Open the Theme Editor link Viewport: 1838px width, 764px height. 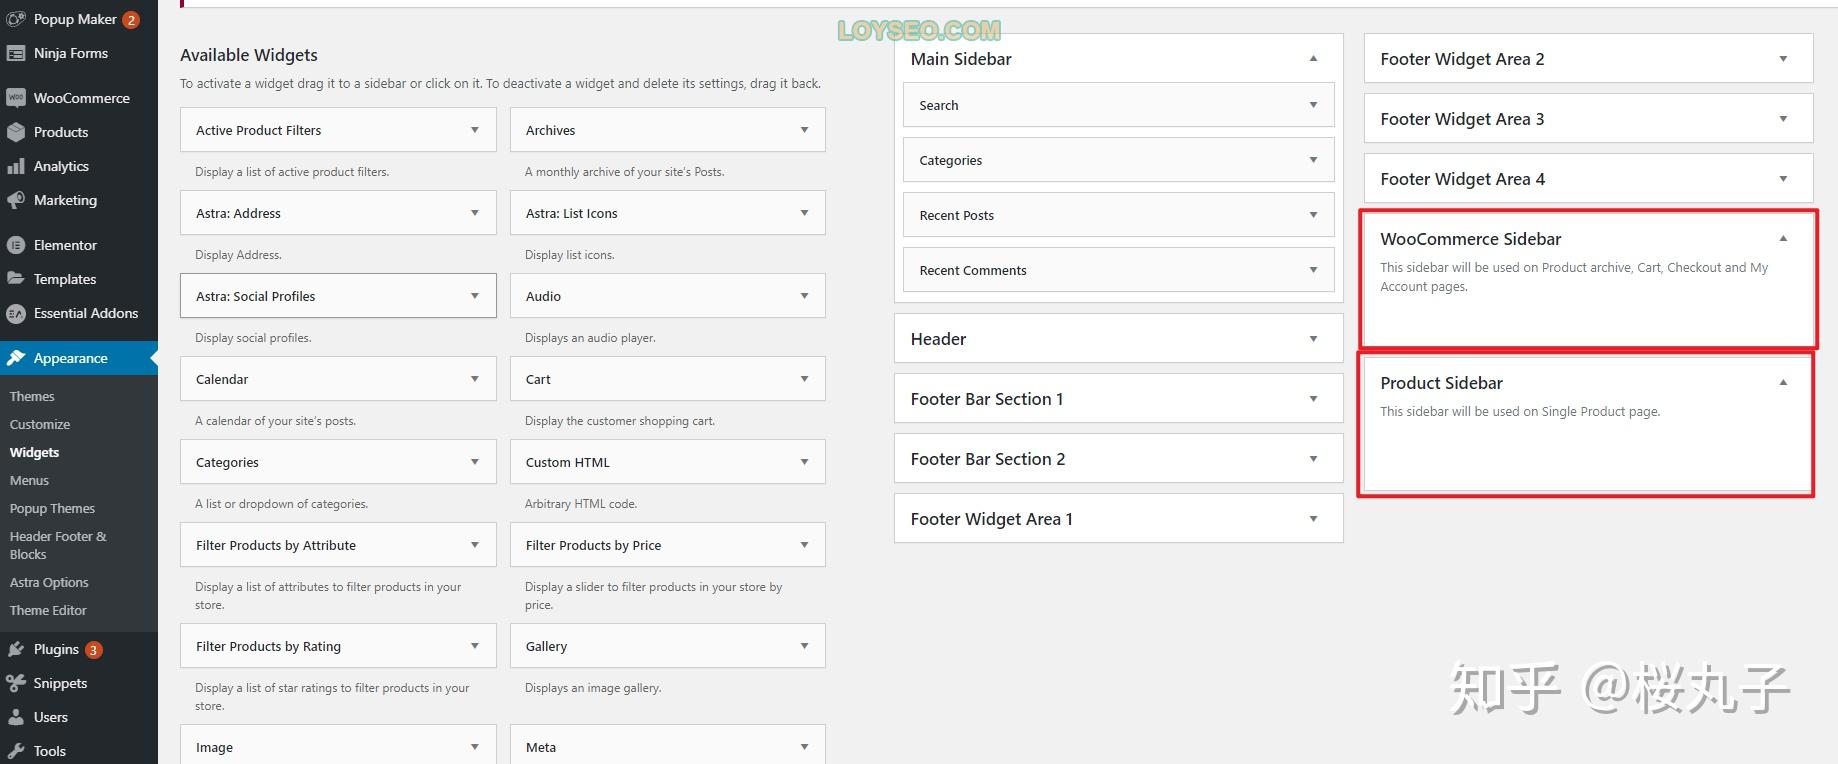click(x=48, y=610)
